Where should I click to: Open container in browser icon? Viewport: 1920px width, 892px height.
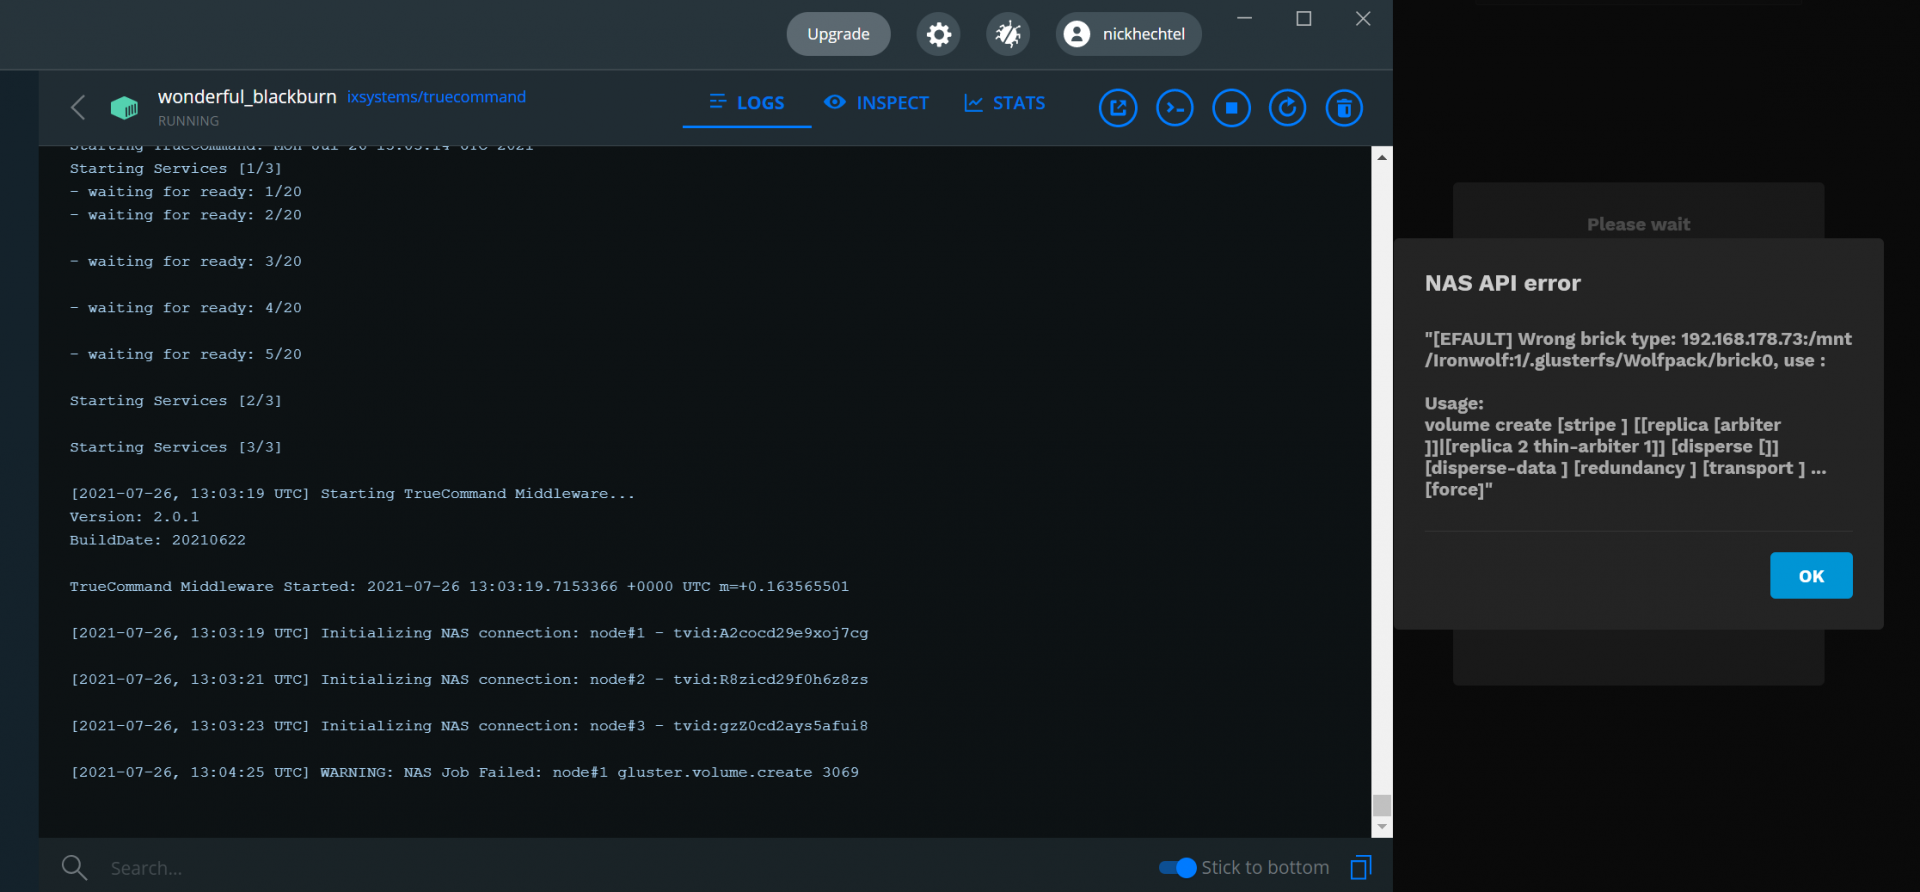click(x=1118, y=108)
